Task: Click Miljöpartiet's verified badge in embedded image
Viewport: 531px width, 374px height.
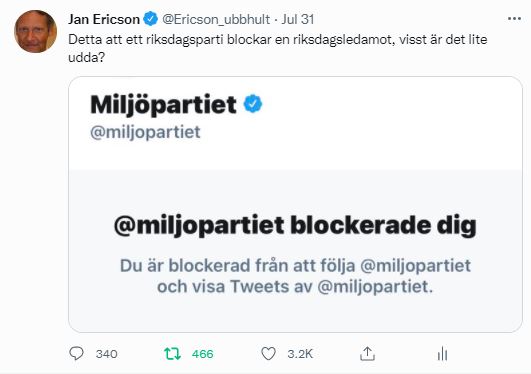Action: [253, 104]
